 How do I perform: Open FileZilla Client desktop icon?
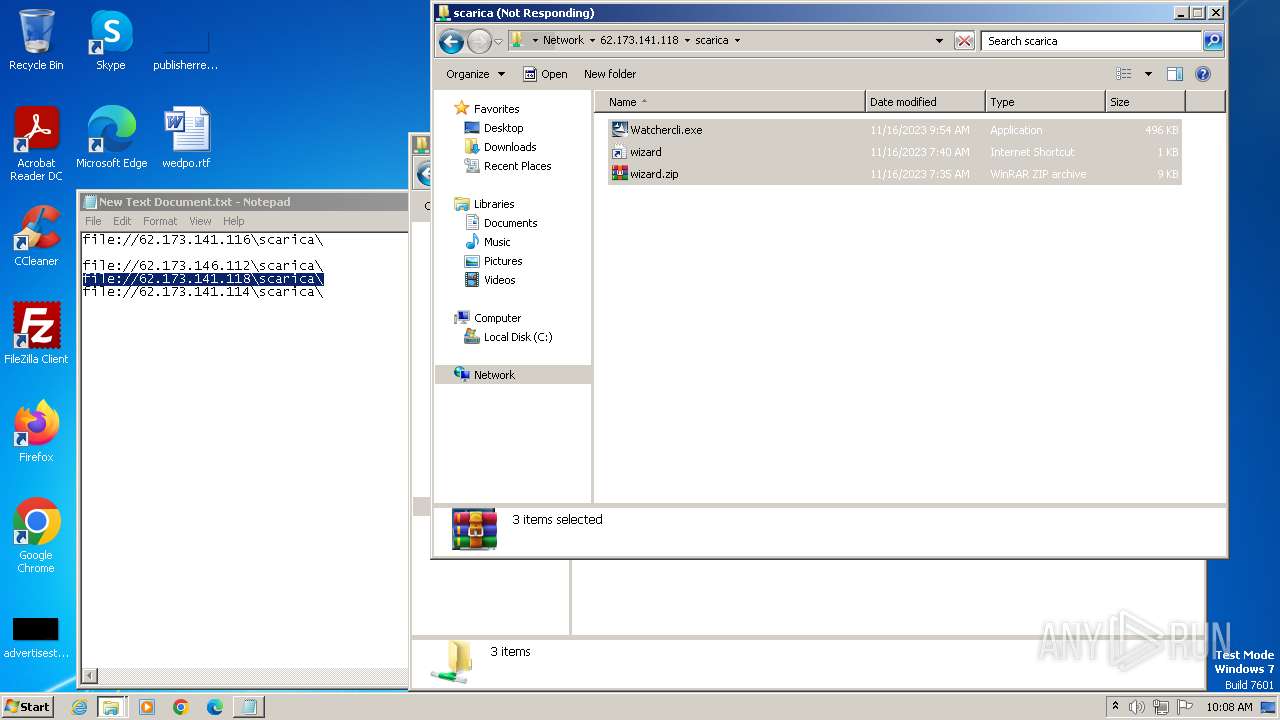coord(36,333)
